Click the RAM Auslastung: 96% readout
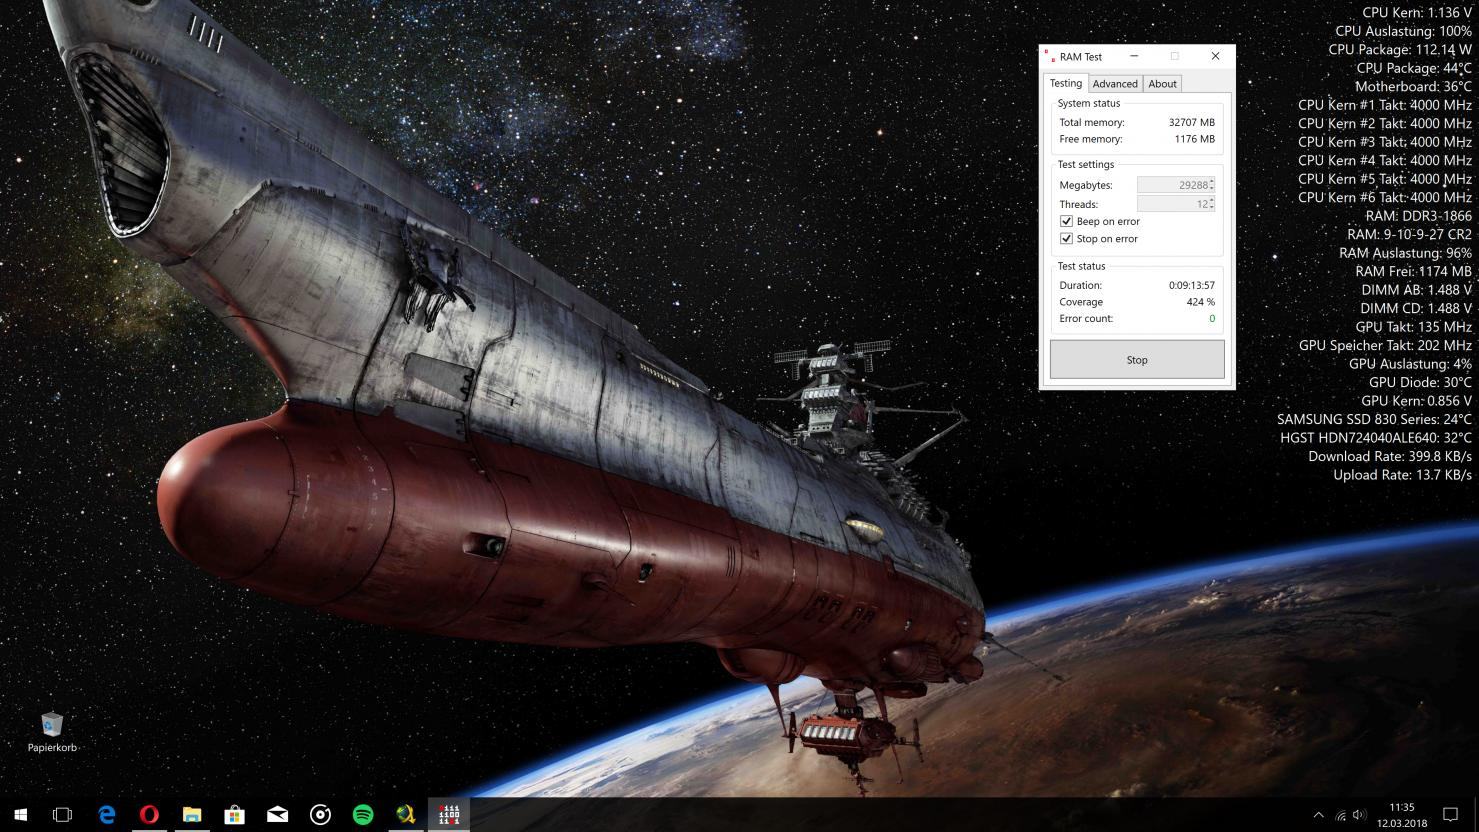1479x832 pixels. [x=1405, y=253]
